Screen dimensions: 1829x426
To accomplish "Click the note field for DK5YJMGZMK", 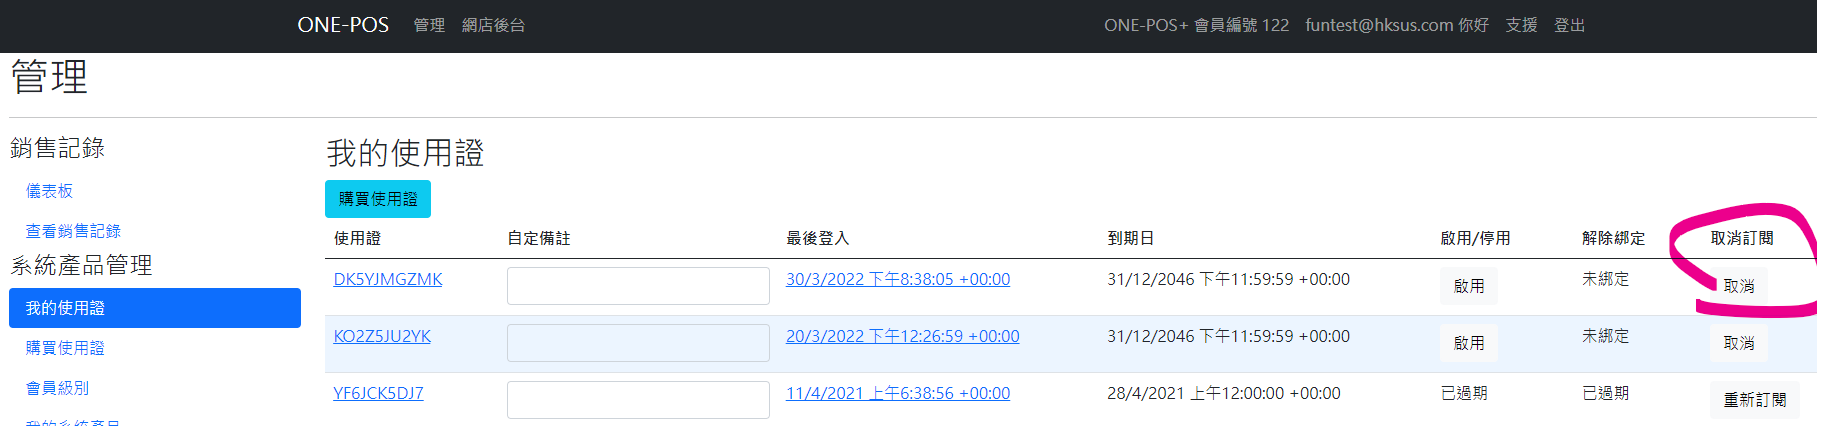I will coord(638,286).
